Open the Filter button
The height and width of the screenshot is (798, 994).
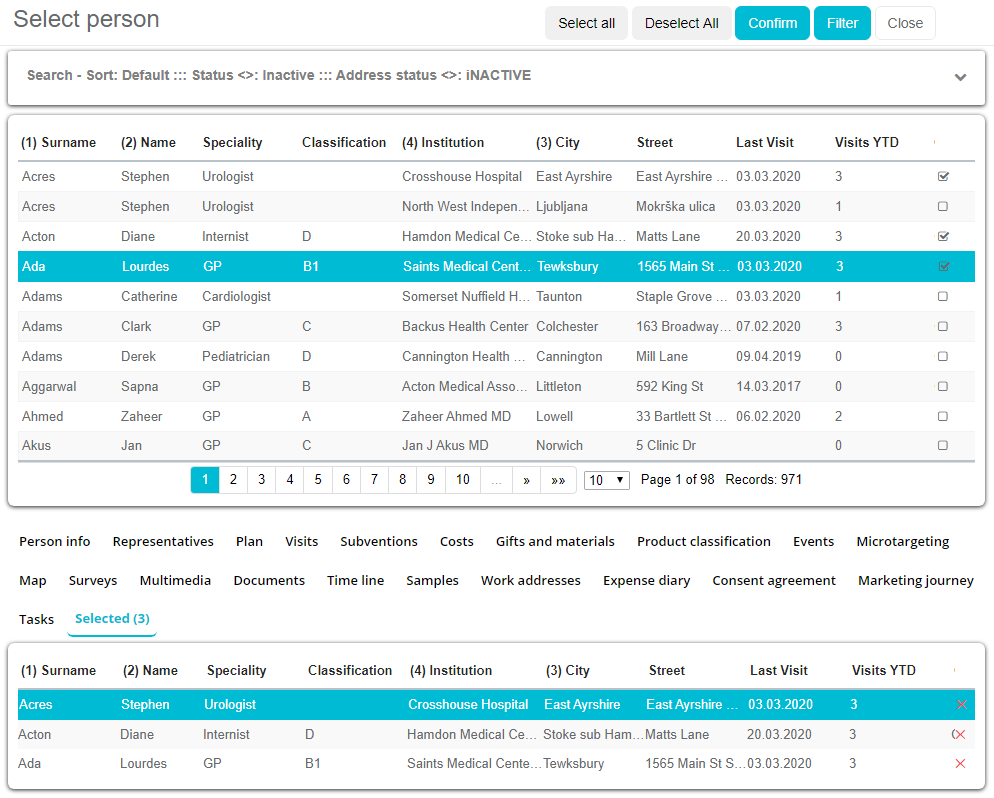tap(842, 23)
